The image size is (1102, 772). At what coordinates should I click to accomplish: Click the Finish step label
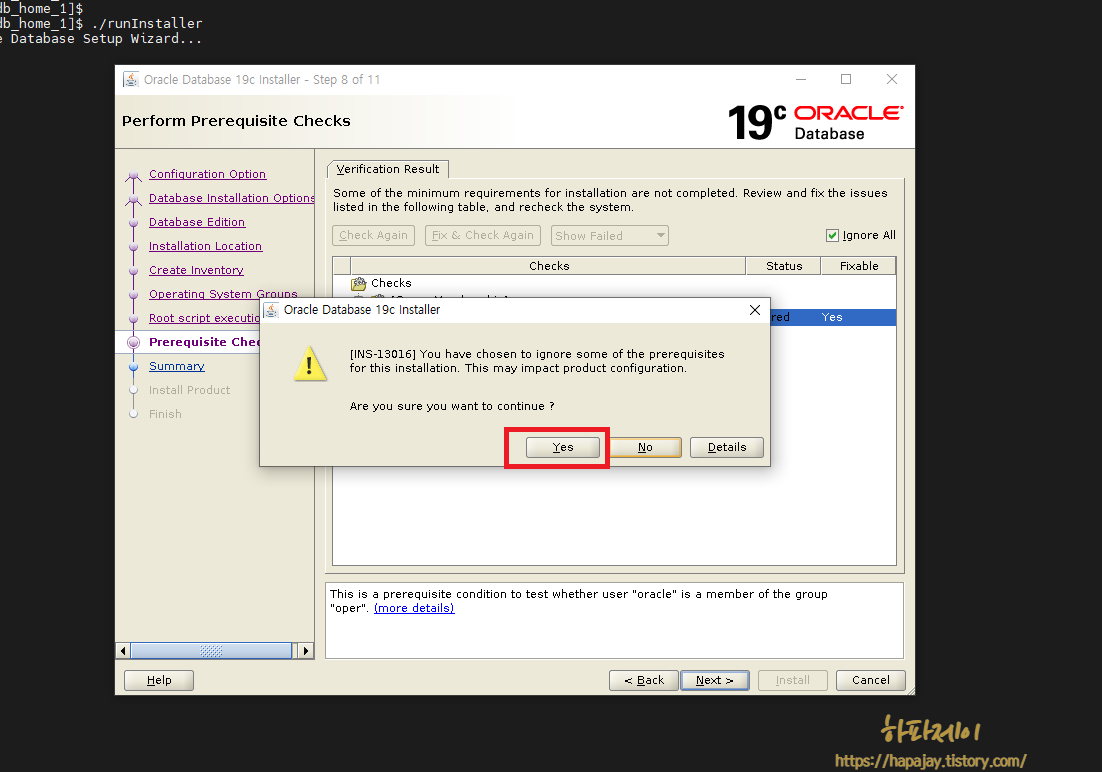tap(165, 414)
